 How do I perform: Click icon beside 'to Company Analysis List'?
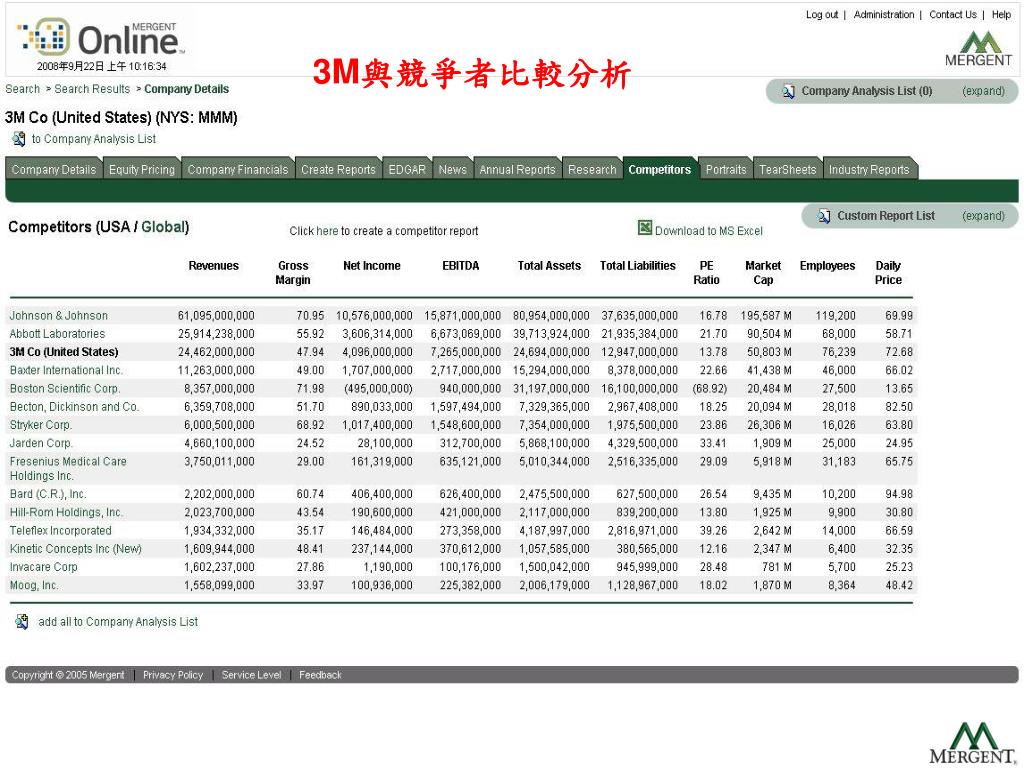click(x=19, y=139)
